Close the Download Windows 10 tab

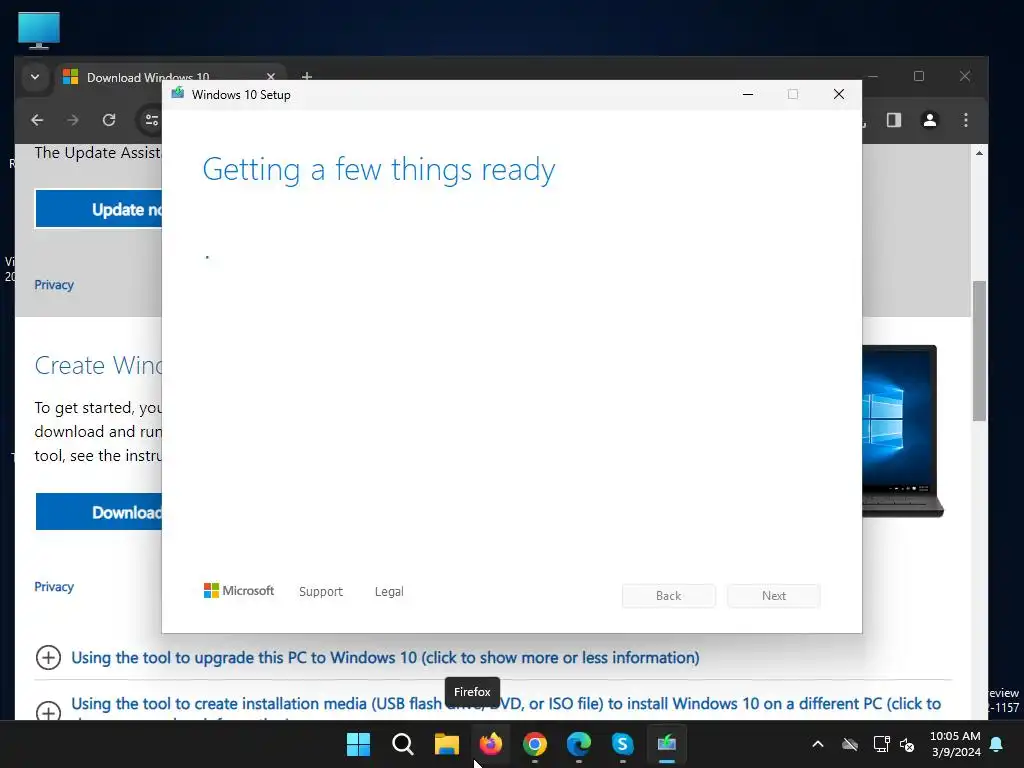click(x=270, y=76)
